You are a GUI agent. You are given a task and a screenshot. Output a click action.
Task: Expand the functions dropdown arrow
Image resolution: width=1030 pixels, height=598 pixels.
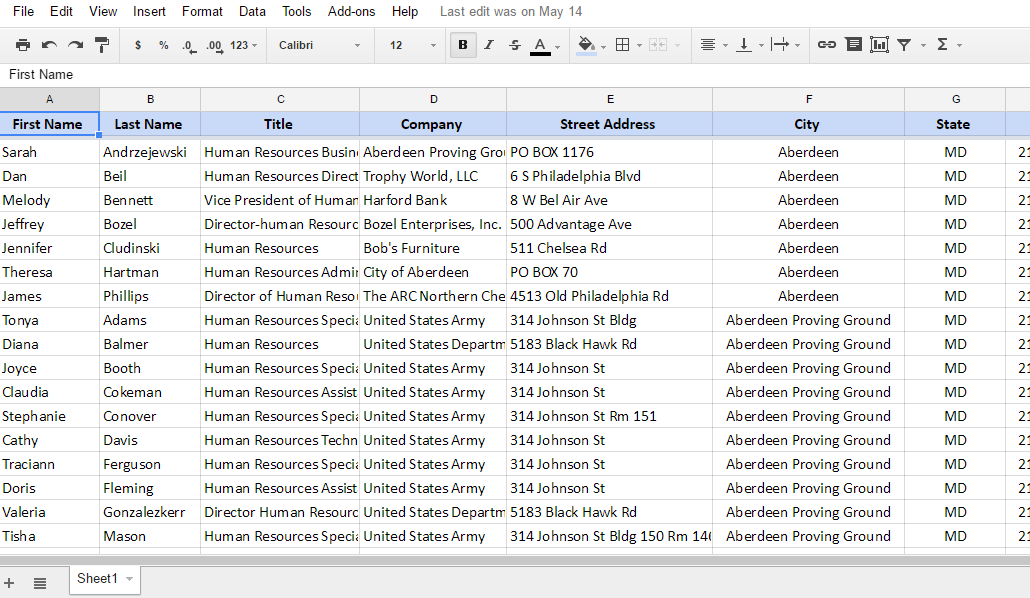click(x=960, y=45)
